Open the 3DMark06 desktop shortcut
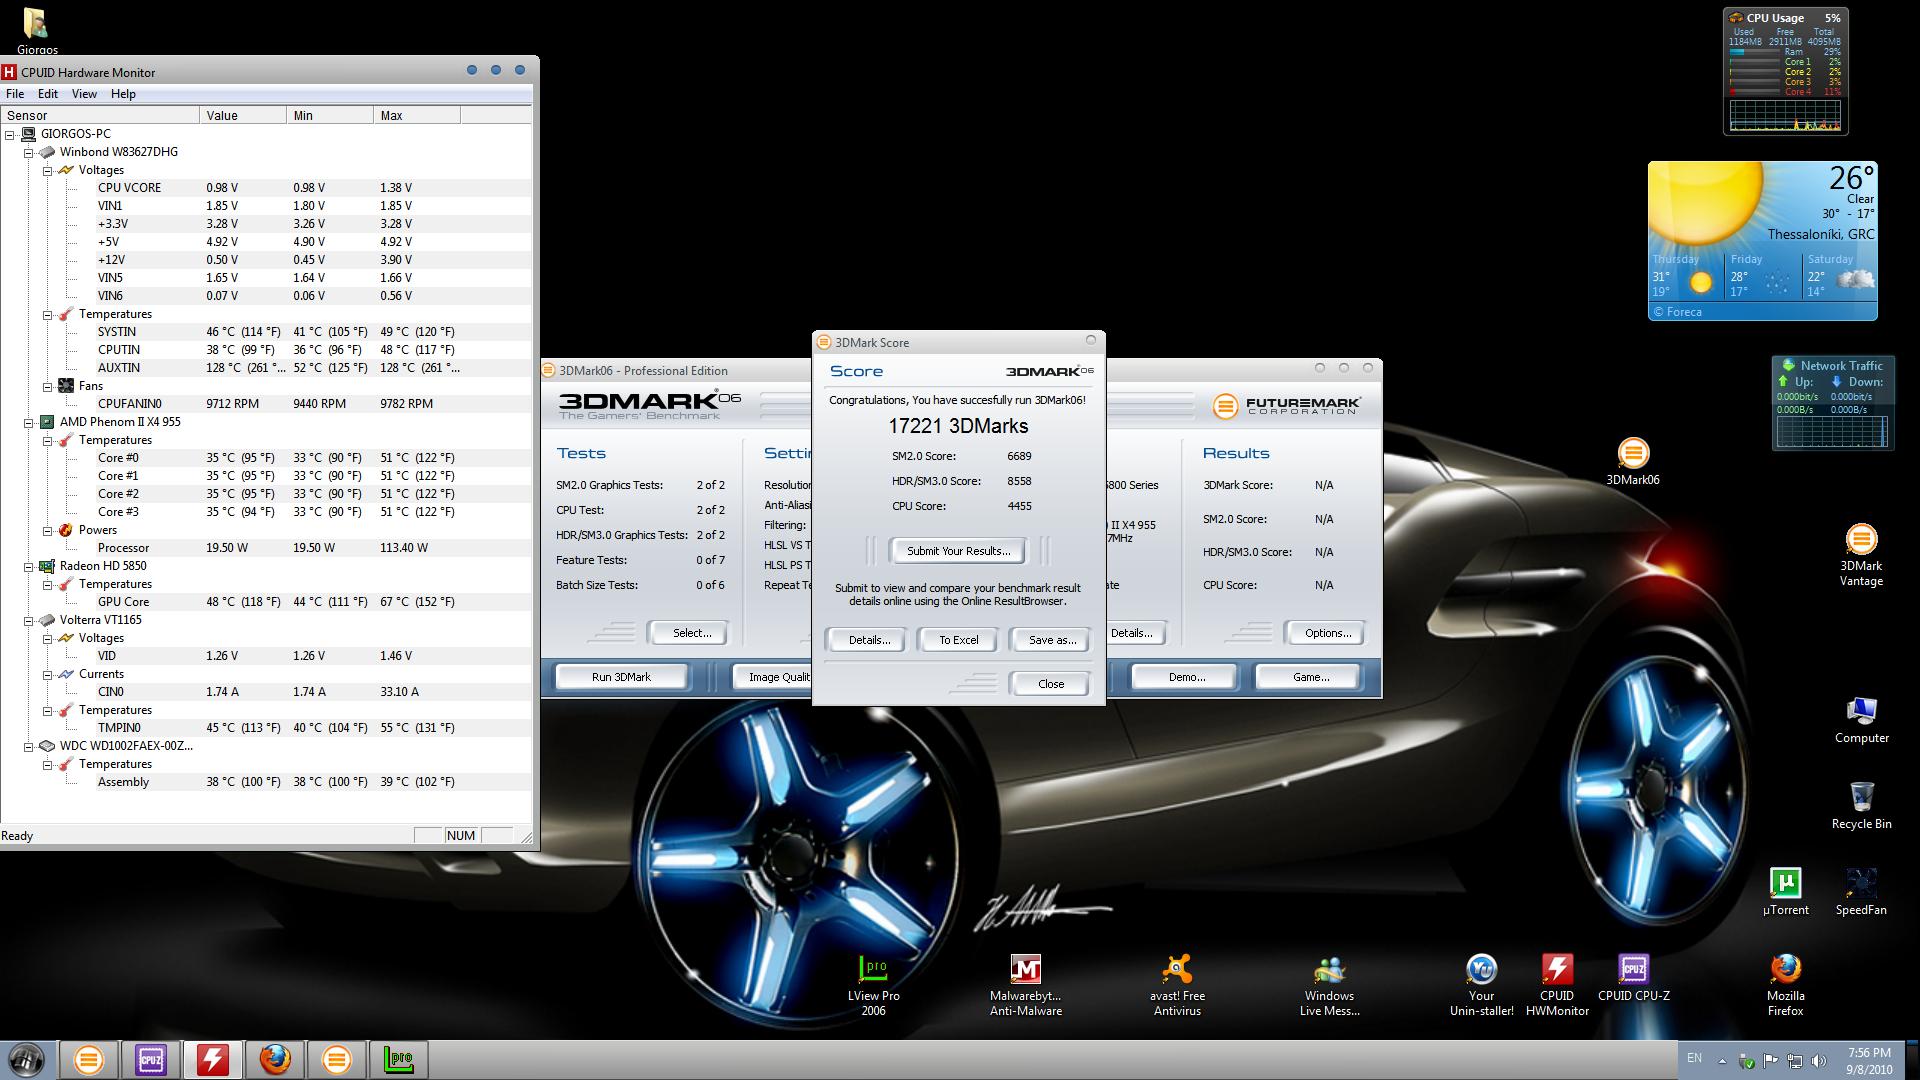The image size is (1920, 1080). click(1632, 462)
